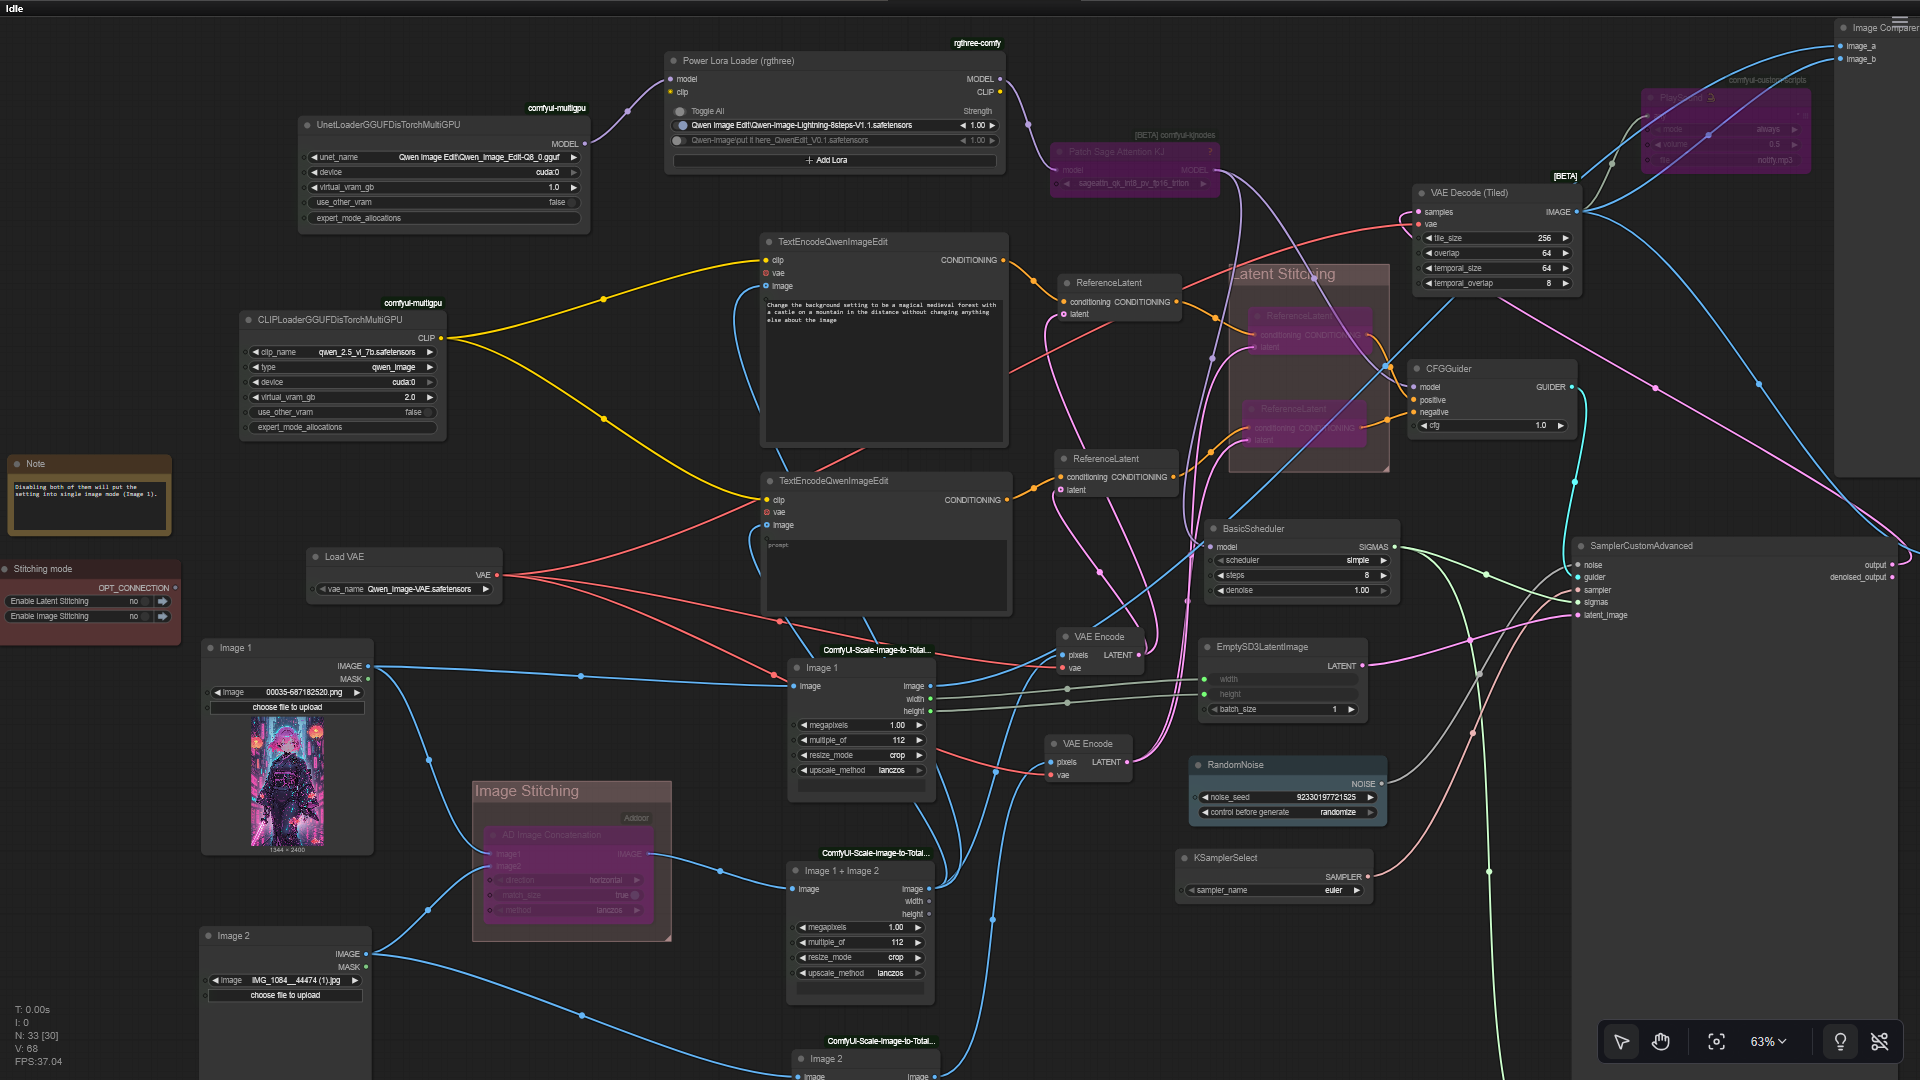Open the unet_name model selector

pyautogui.click(x=444, y=158)
